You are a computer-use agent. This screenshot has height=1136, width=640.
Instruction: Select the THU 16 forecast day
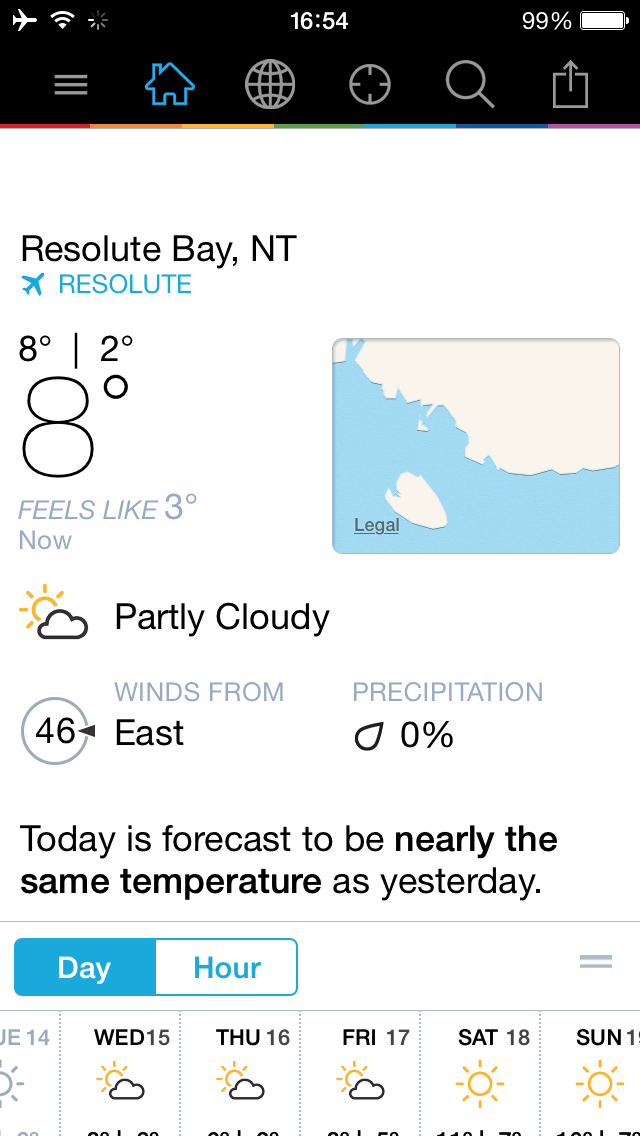tap(241, 1074)
